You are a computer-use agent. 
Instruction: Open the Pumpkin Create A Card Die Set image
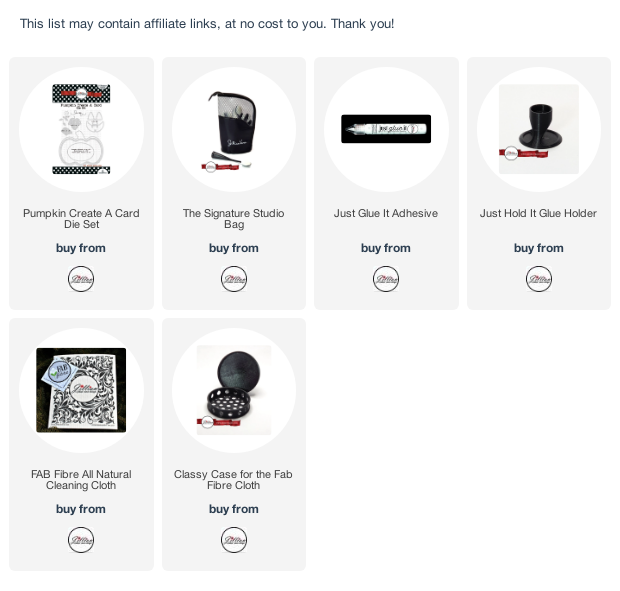[x=81, y=129]
